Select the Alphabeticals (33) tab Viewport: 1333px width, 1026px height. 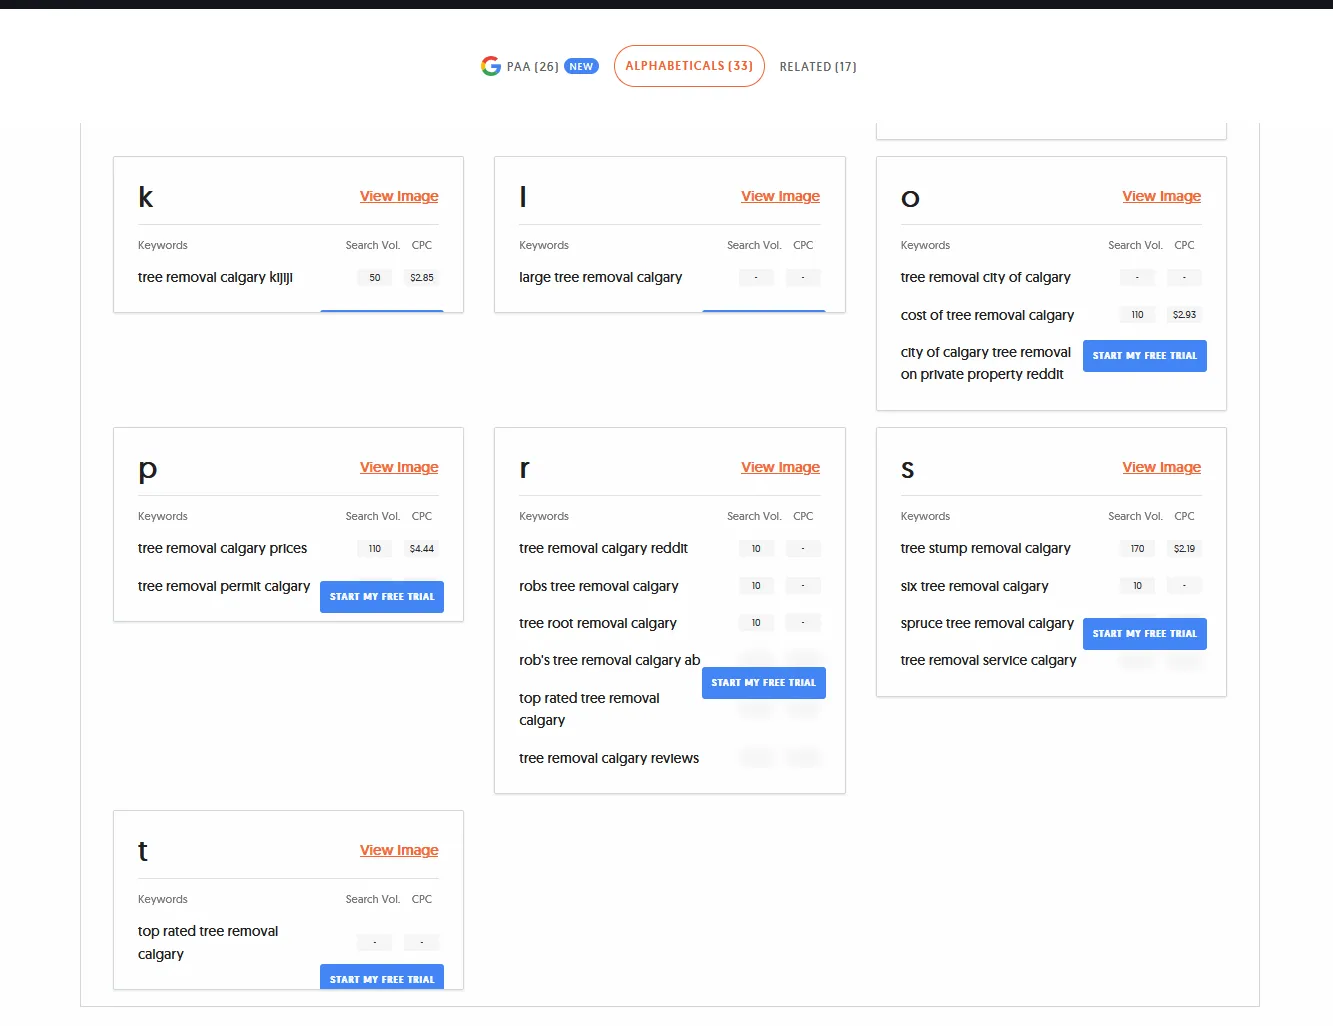[x=689, y=66]
